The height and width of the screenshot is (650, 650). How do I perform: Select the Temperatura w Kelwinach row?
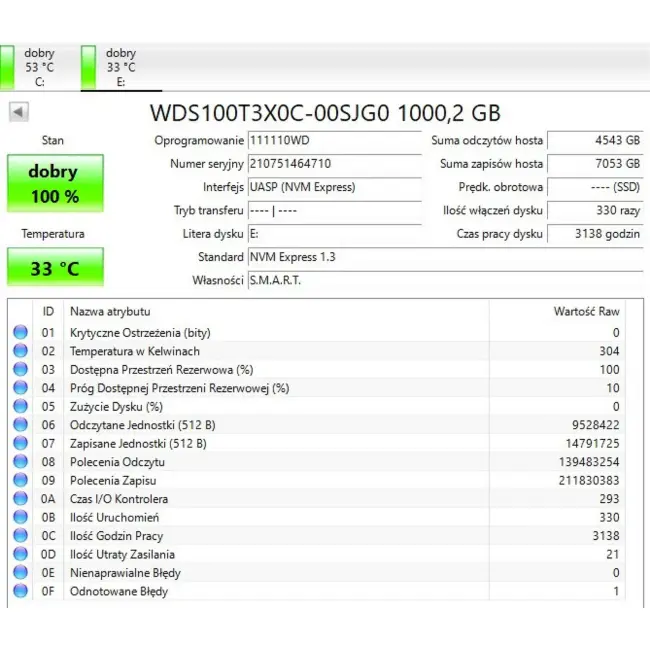[317, 351]
